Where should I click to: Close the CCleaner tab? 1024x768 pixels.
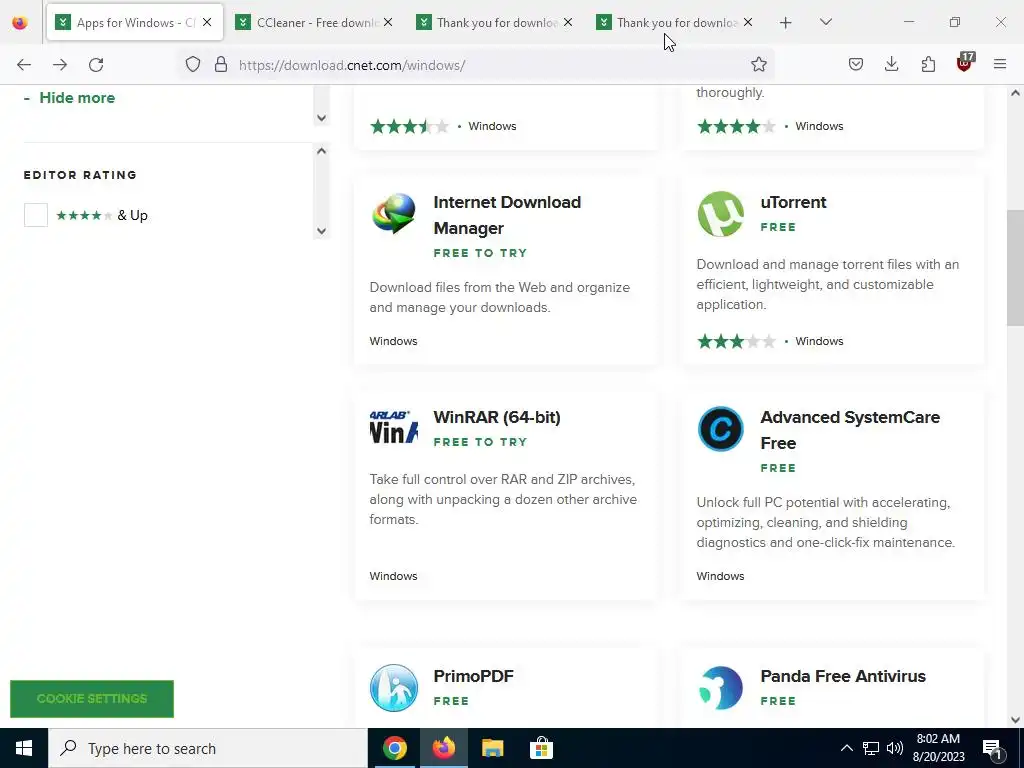[x=388, y=22]
